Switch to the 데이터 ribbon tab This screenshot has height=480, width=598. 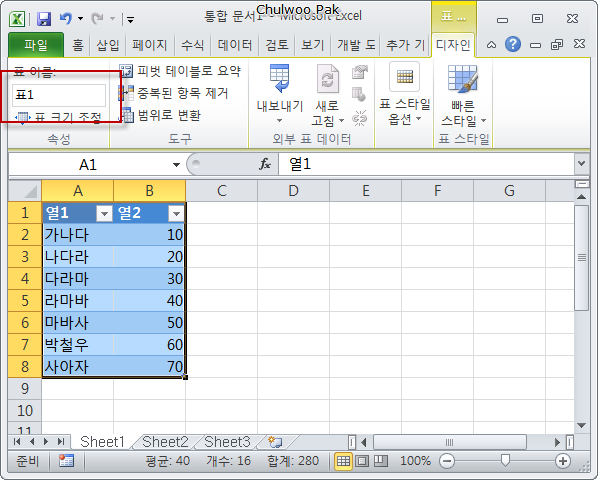(235, 45)
